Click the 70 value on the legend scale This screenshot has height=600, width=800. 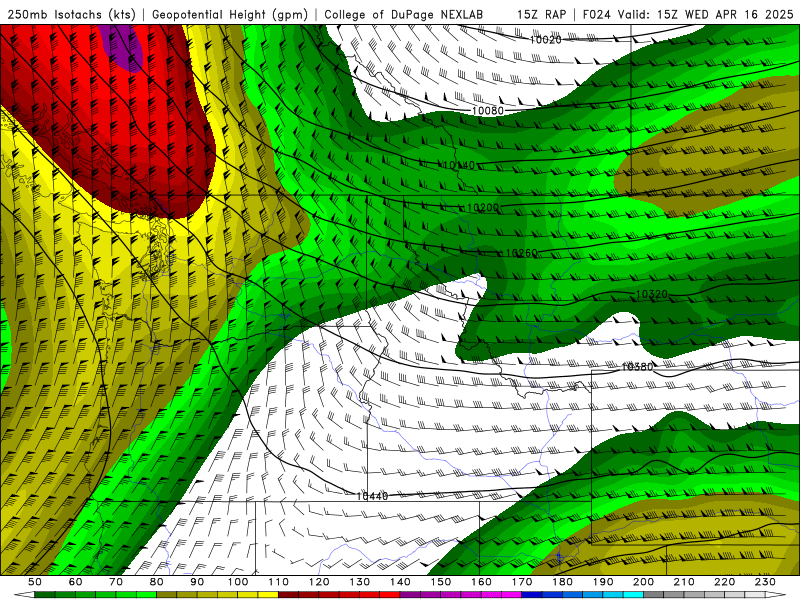click(116, 582)
